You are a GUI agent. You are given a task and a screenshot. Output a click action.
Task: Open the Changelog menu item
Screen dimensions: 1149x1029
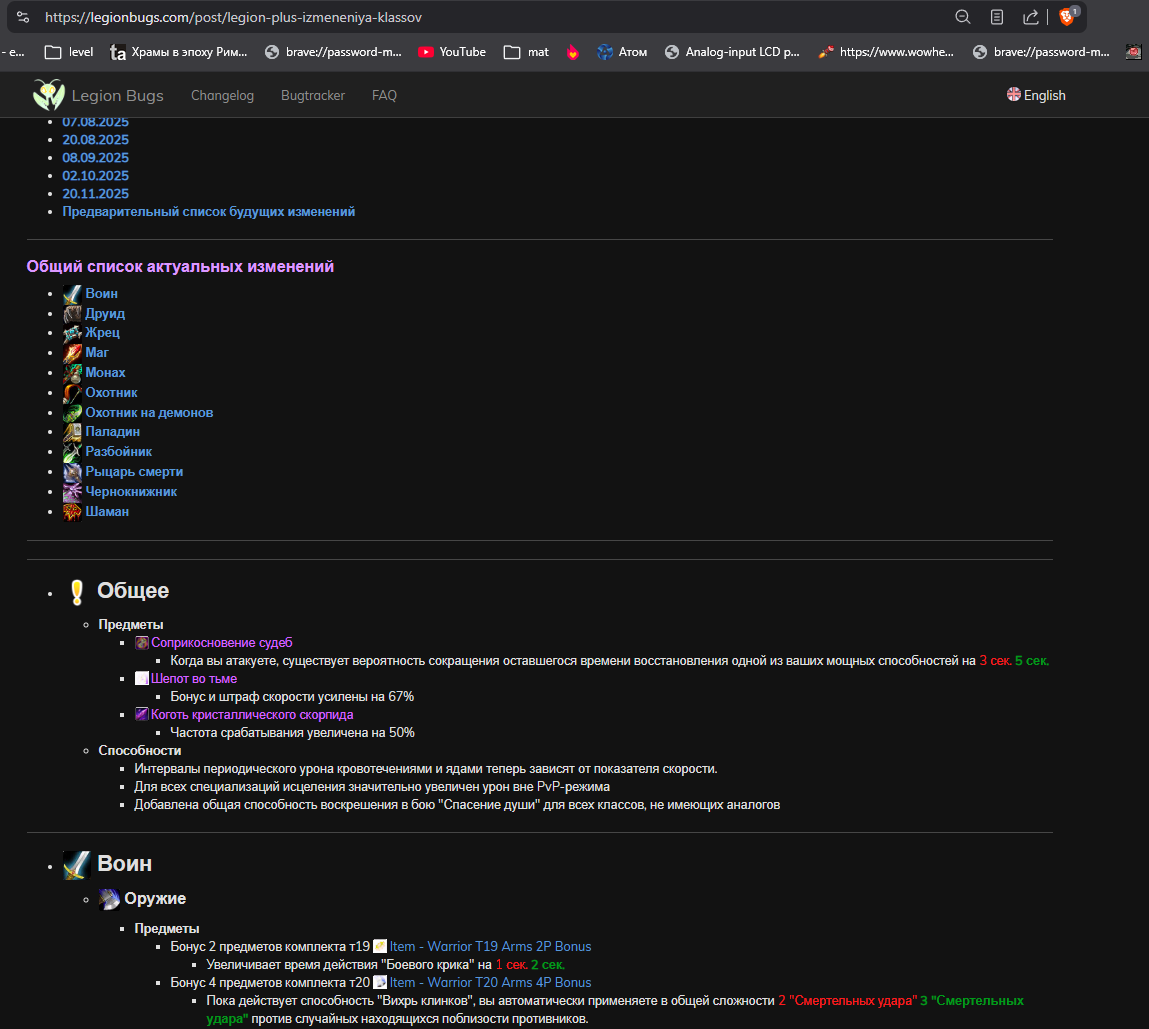click(x=222, y=95)
